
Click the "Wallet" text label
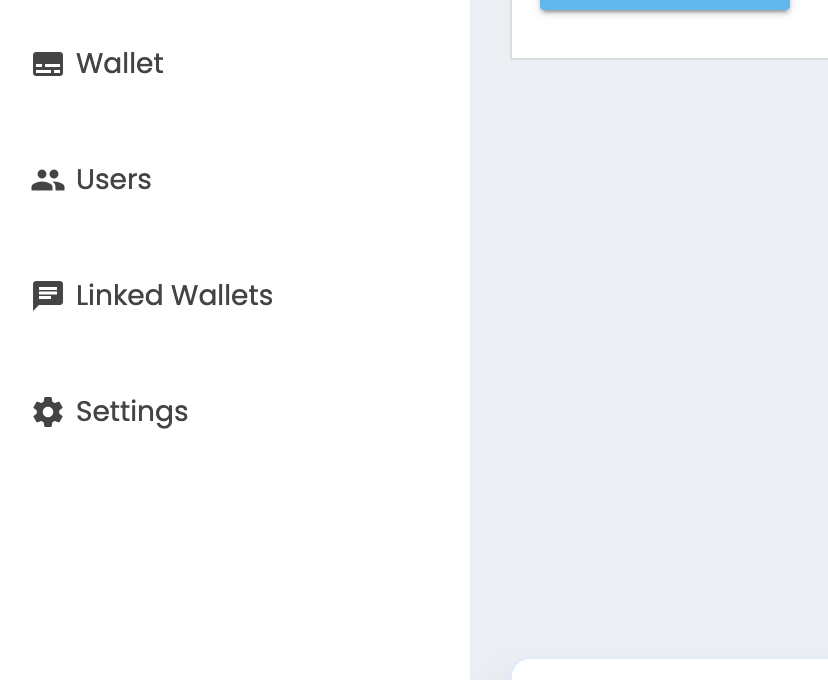[120, 64]
